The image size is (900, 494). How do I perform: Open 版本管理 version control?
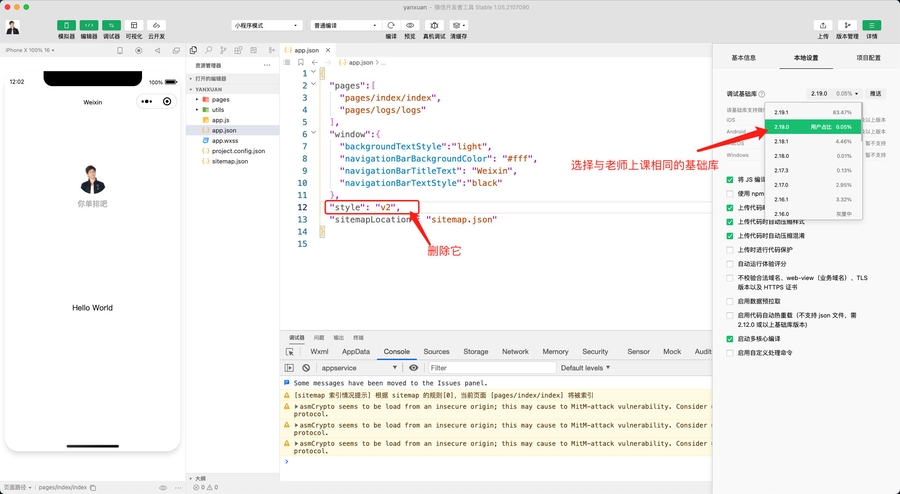coord(847,25)
